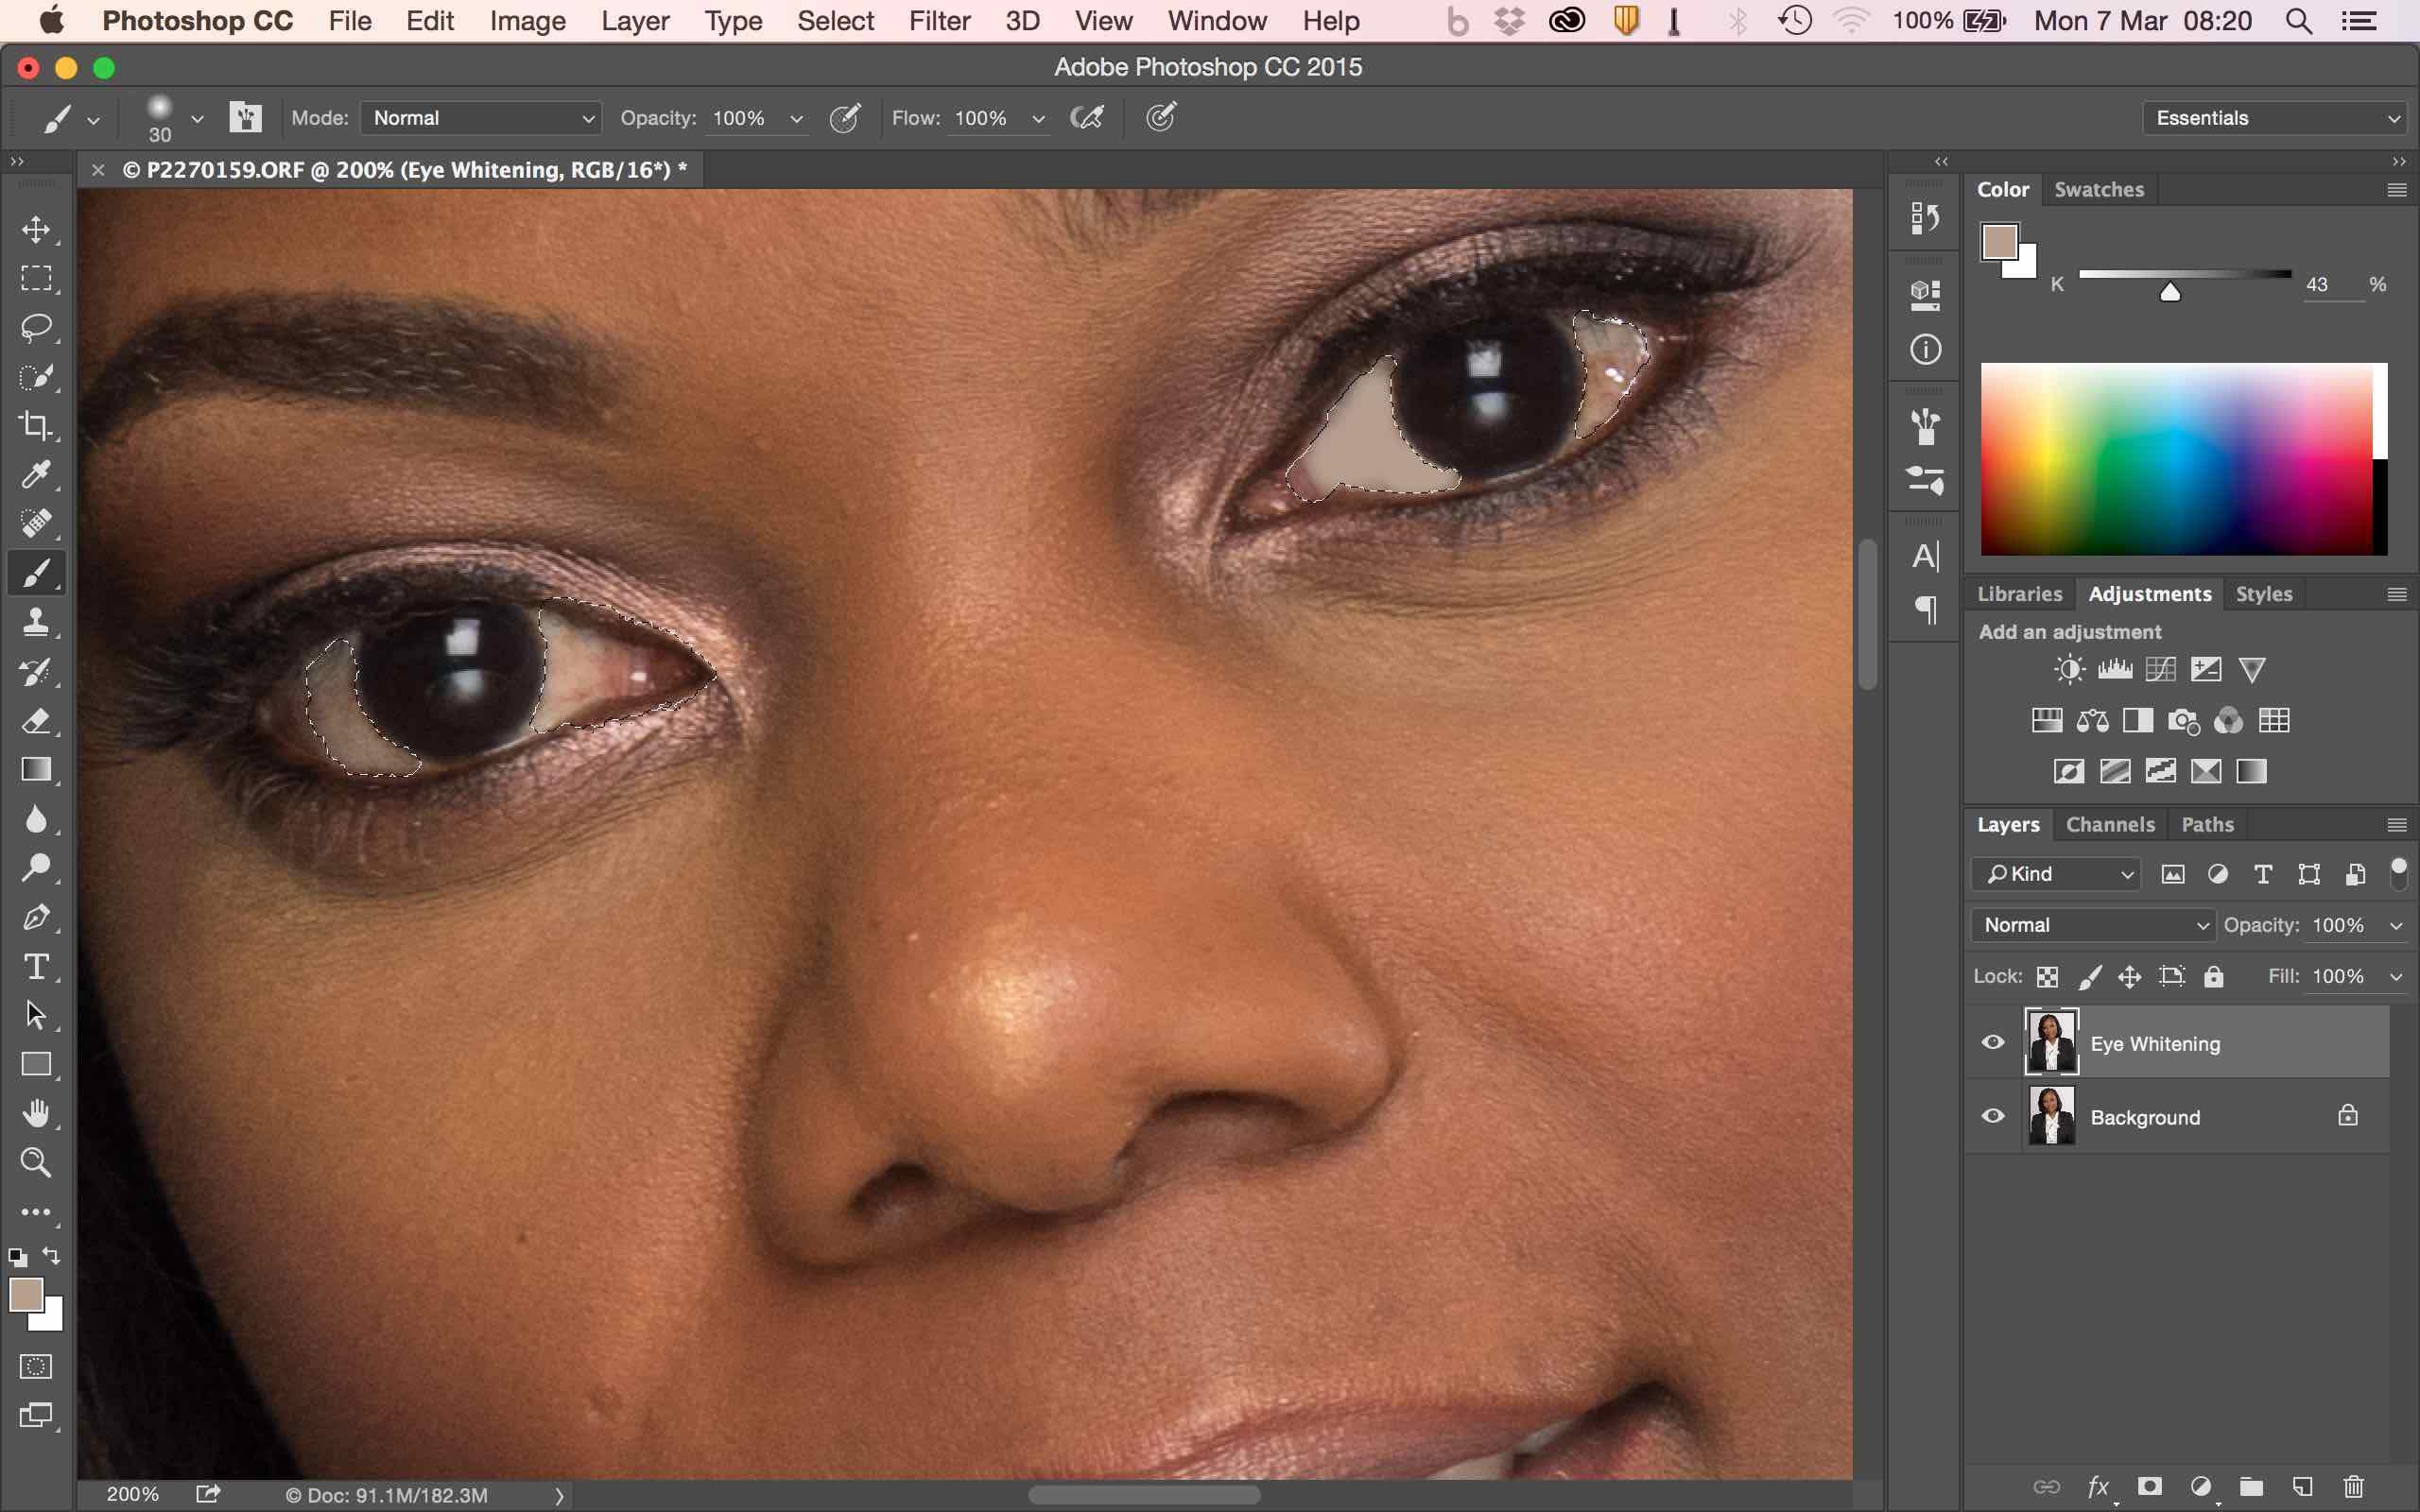Click the foreground color swatch in toolbar

[x=26, y=1296]
